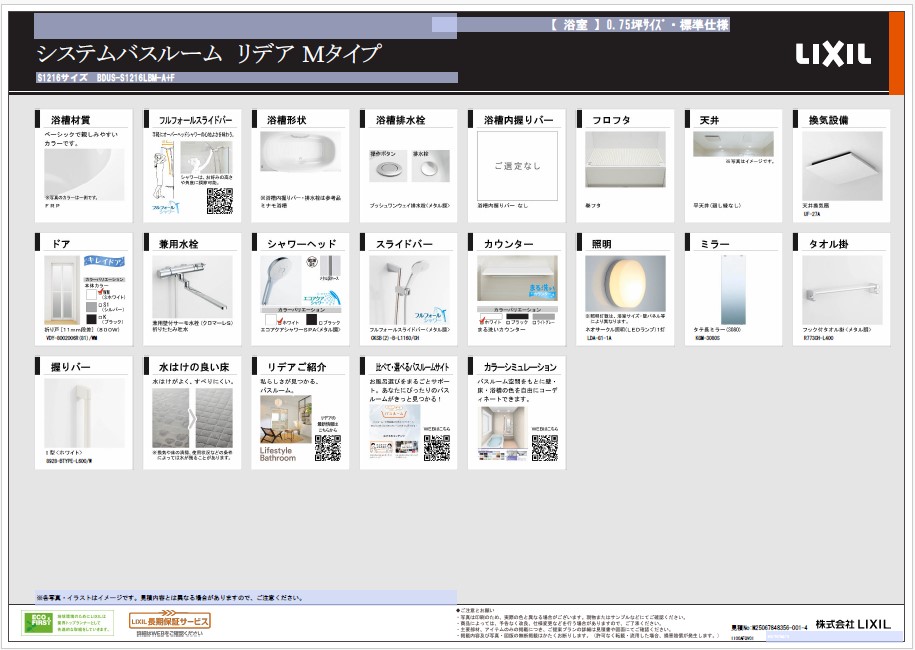Toggle the シルバー S1 checkbox in door card
The width and height of the screenshot is (915, 650).
click(100, 305)
